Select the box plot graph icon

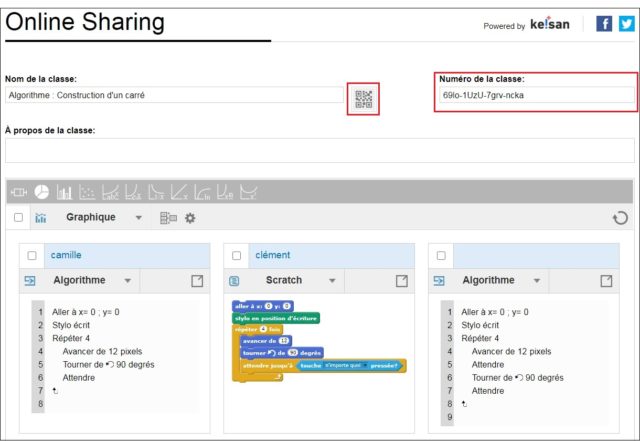(x=19, y=192)
